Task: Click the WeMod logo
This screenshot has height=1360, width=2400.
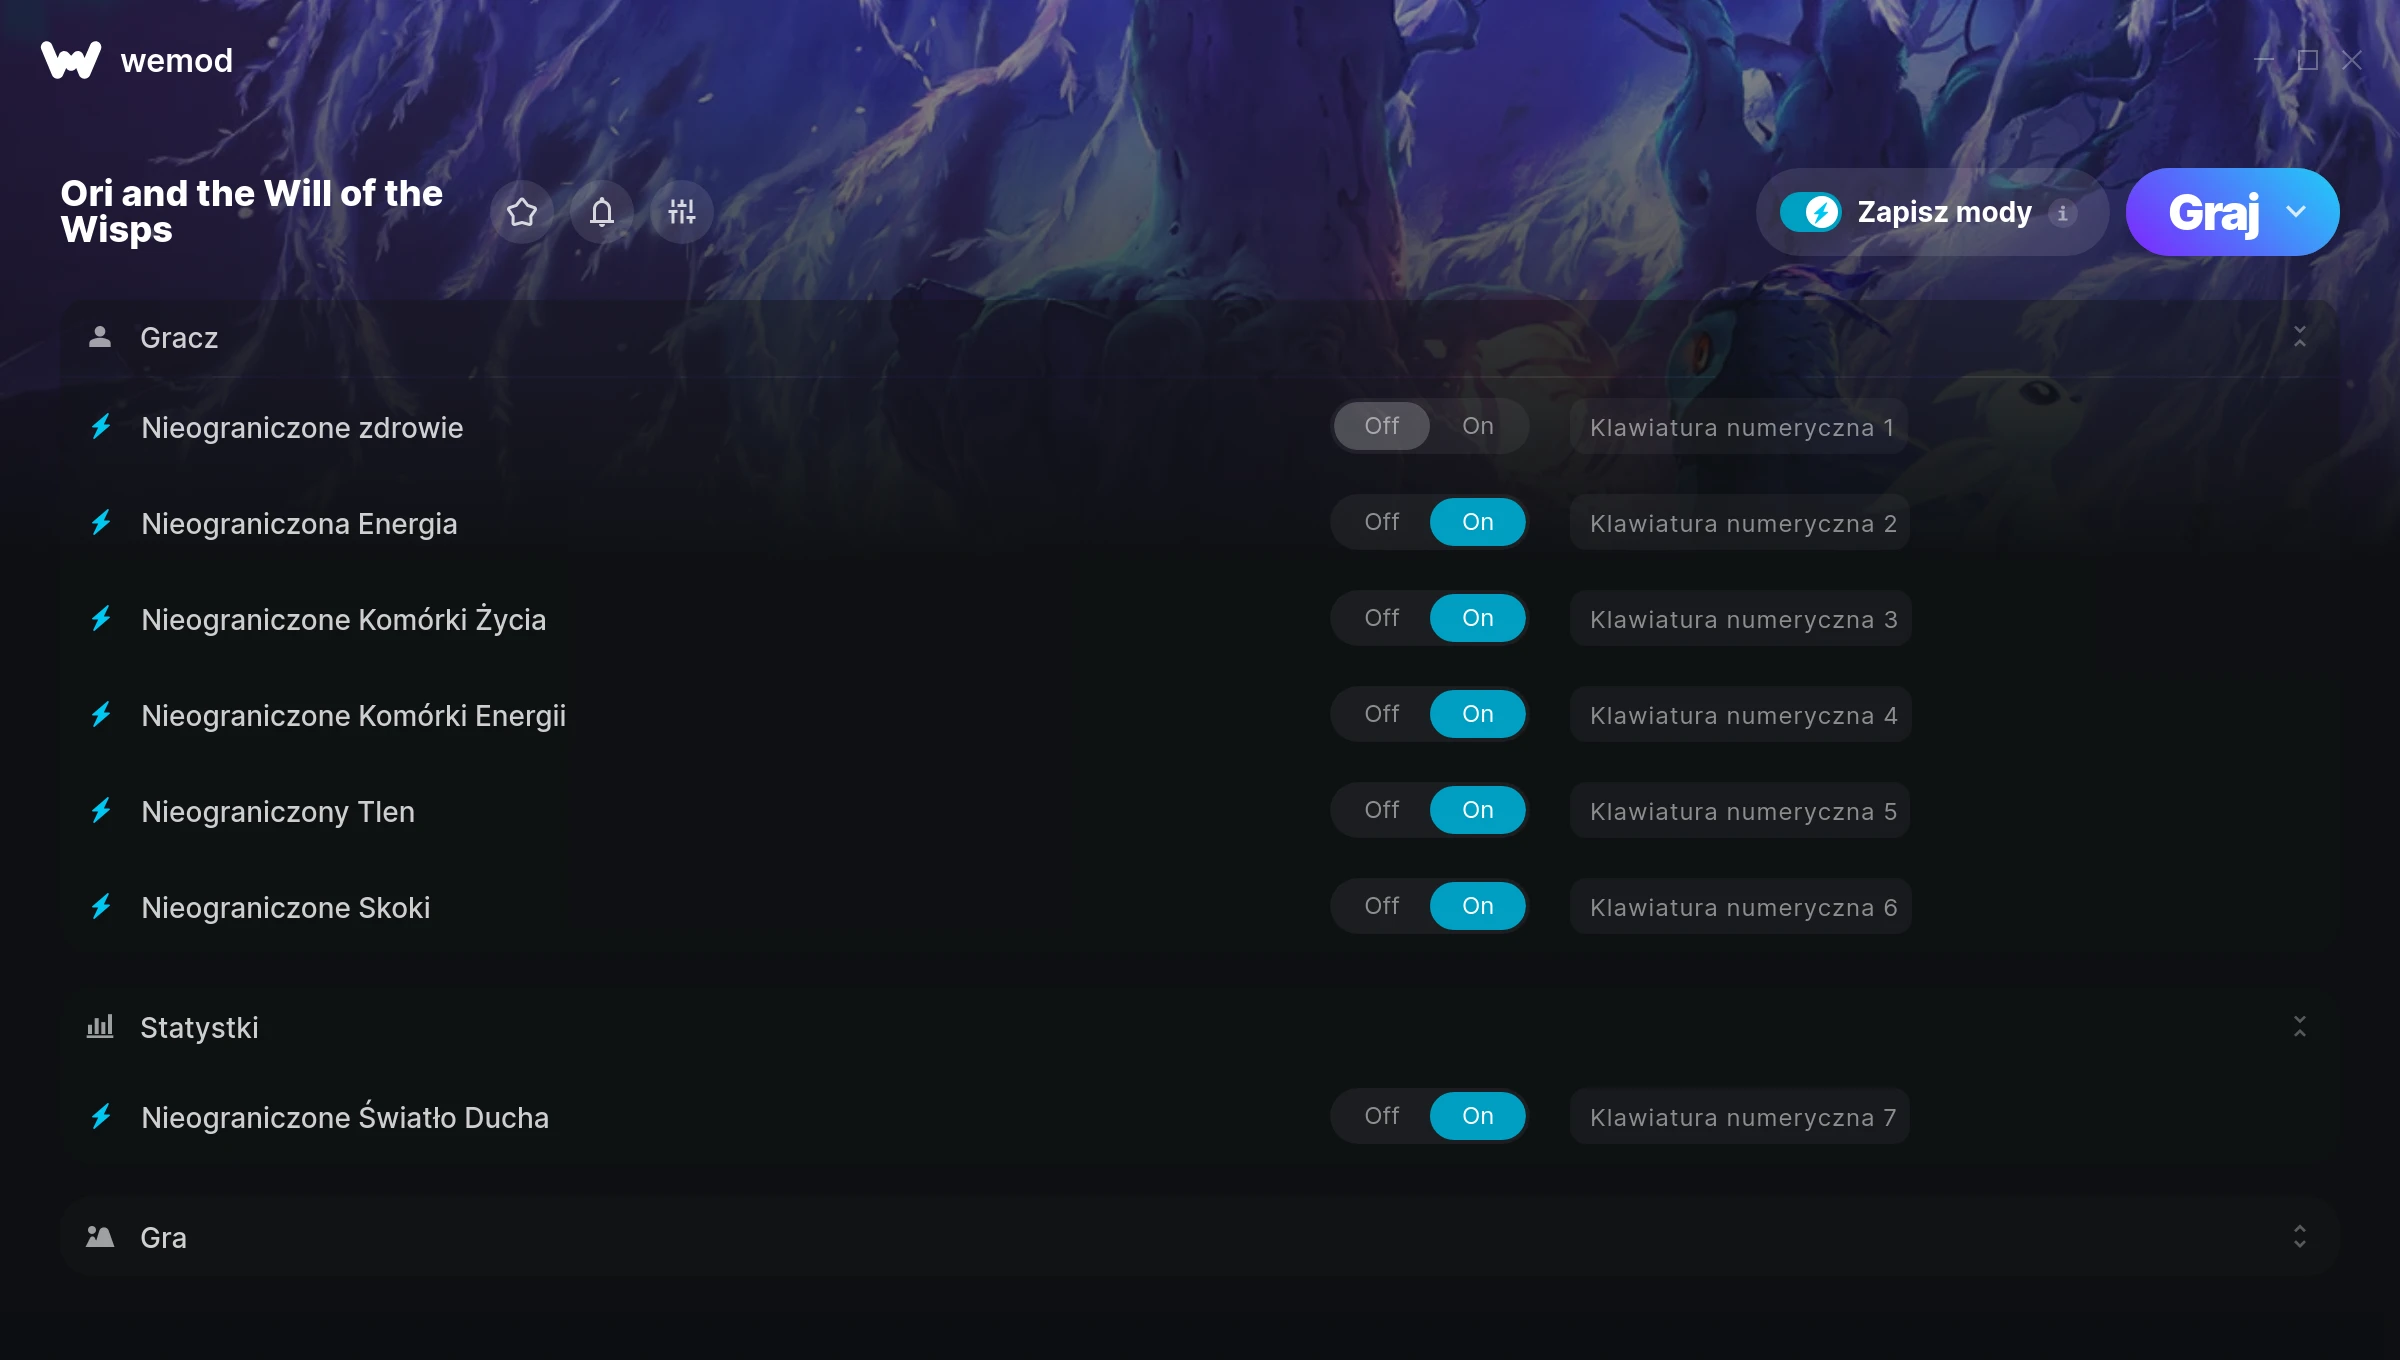Action: pos(71,61)
